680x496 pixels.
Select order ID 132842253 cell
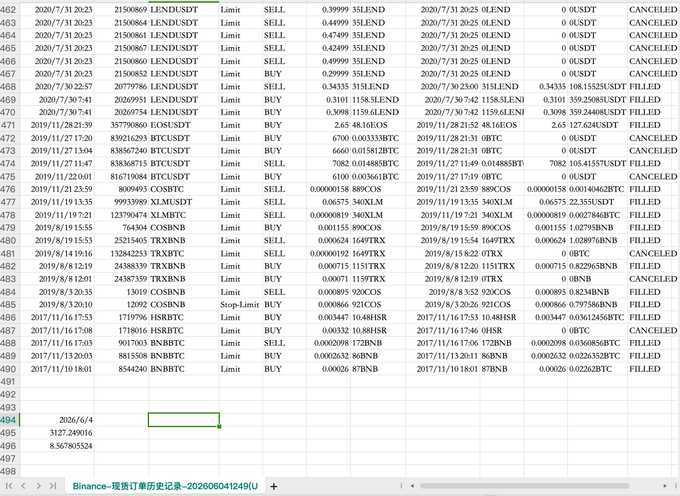(x=121, y=254)
